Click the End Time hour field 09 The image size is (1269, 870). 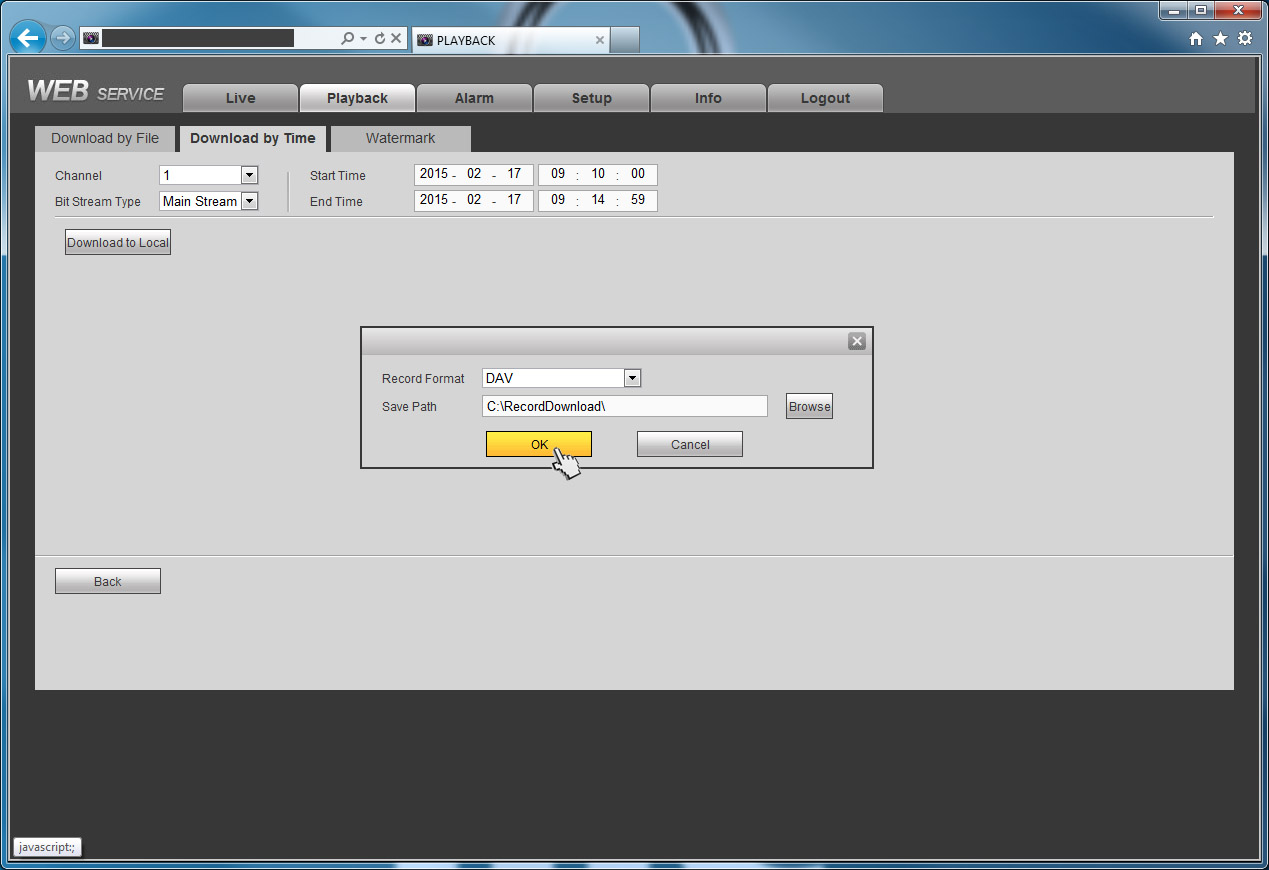pos(558,200)
